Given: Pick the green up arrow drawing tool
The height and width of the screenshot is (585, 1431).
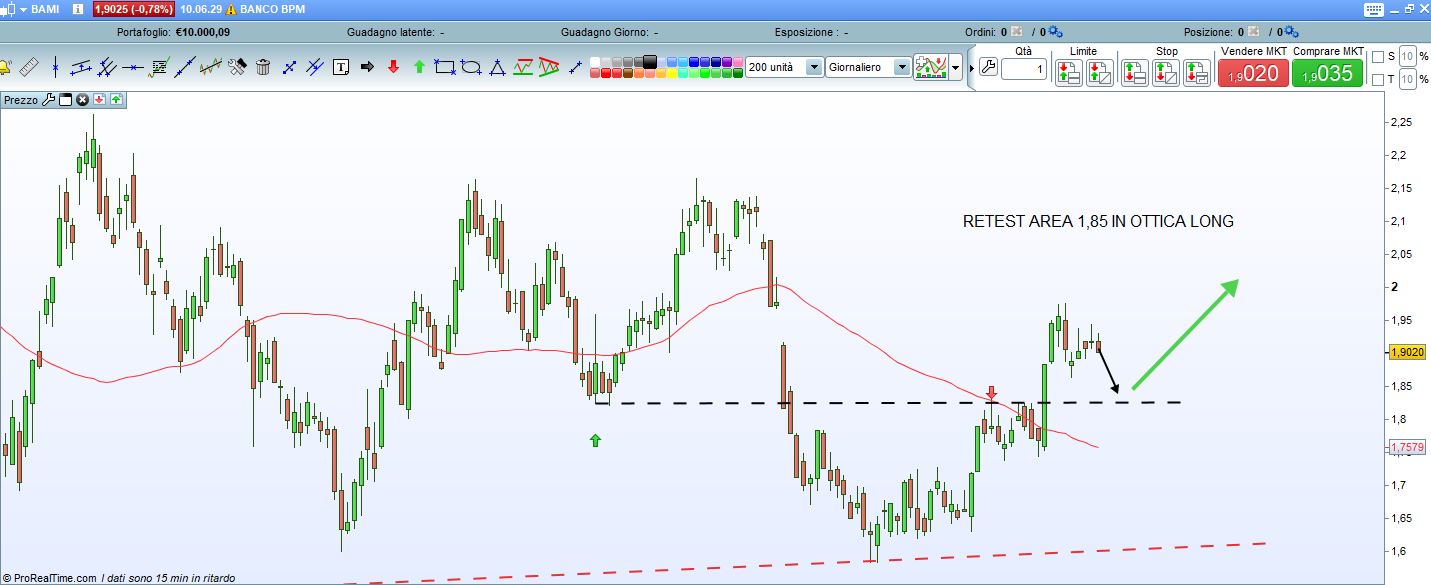Looking at the screenshot, I should [419, 68].
